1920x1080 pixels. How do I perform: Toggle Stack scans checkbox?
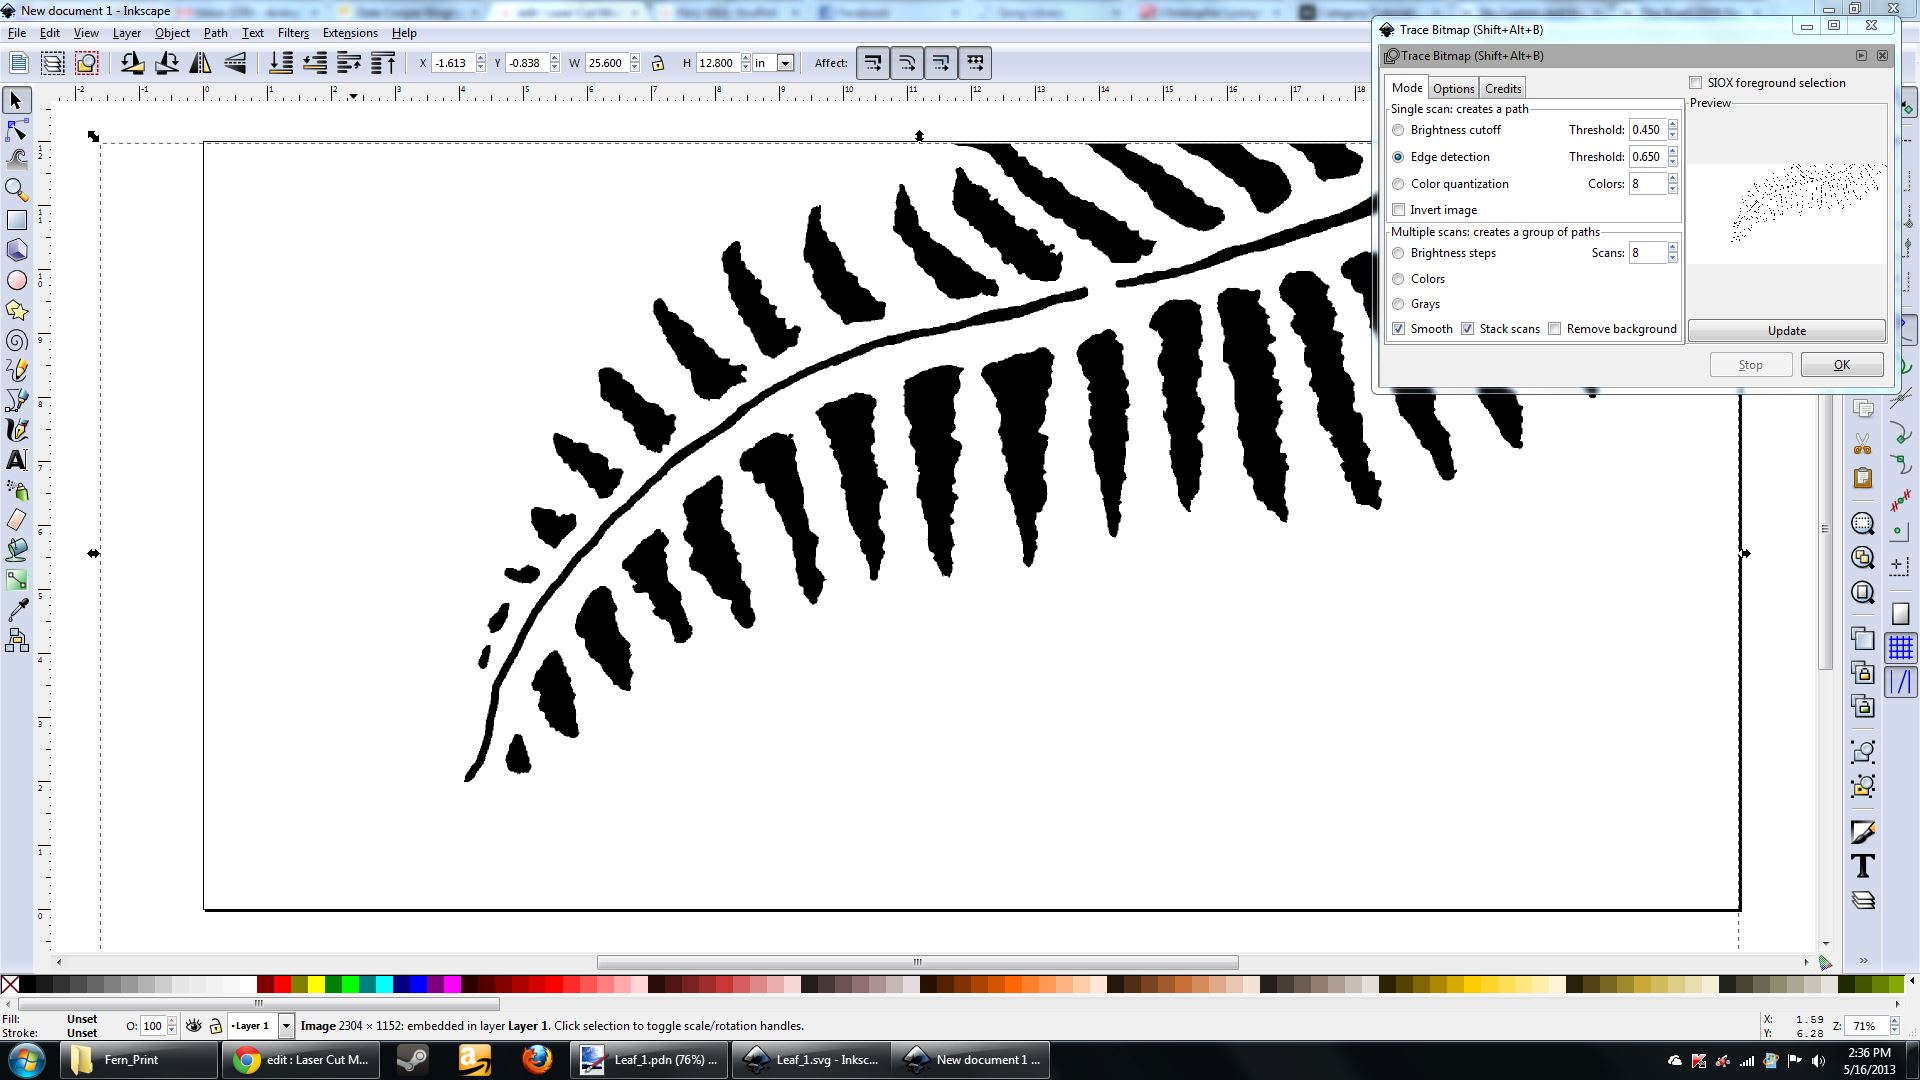tap(1467, 329)
